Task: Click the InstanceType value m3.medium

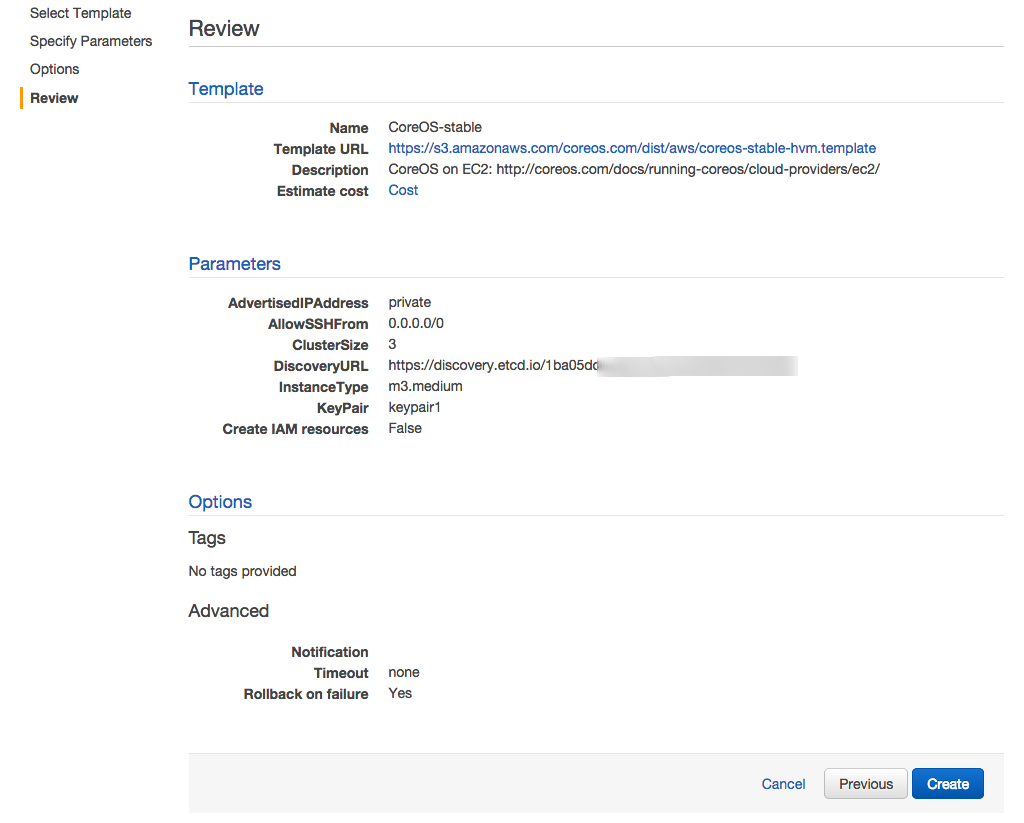Action: pos(425,386)
